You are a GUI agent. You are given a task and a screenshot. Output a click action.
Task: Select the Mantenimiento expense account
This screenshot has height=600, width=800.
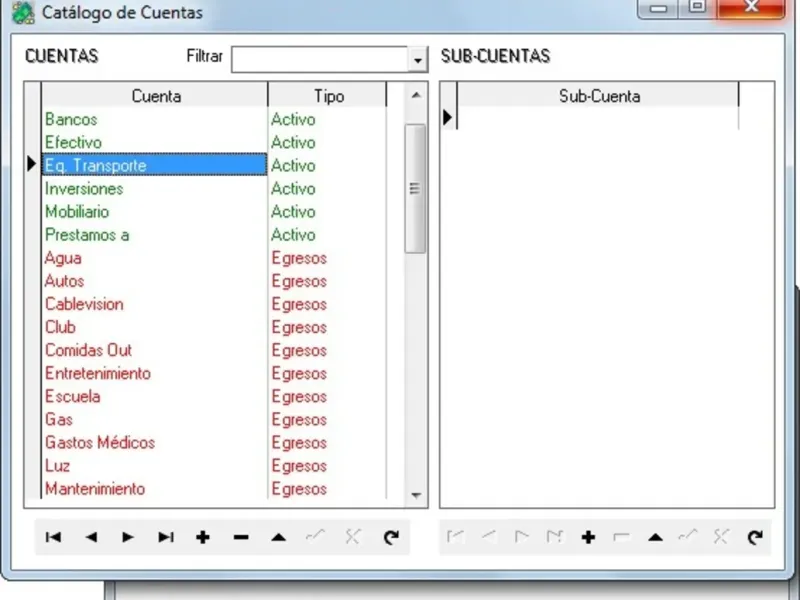(155, 489)
